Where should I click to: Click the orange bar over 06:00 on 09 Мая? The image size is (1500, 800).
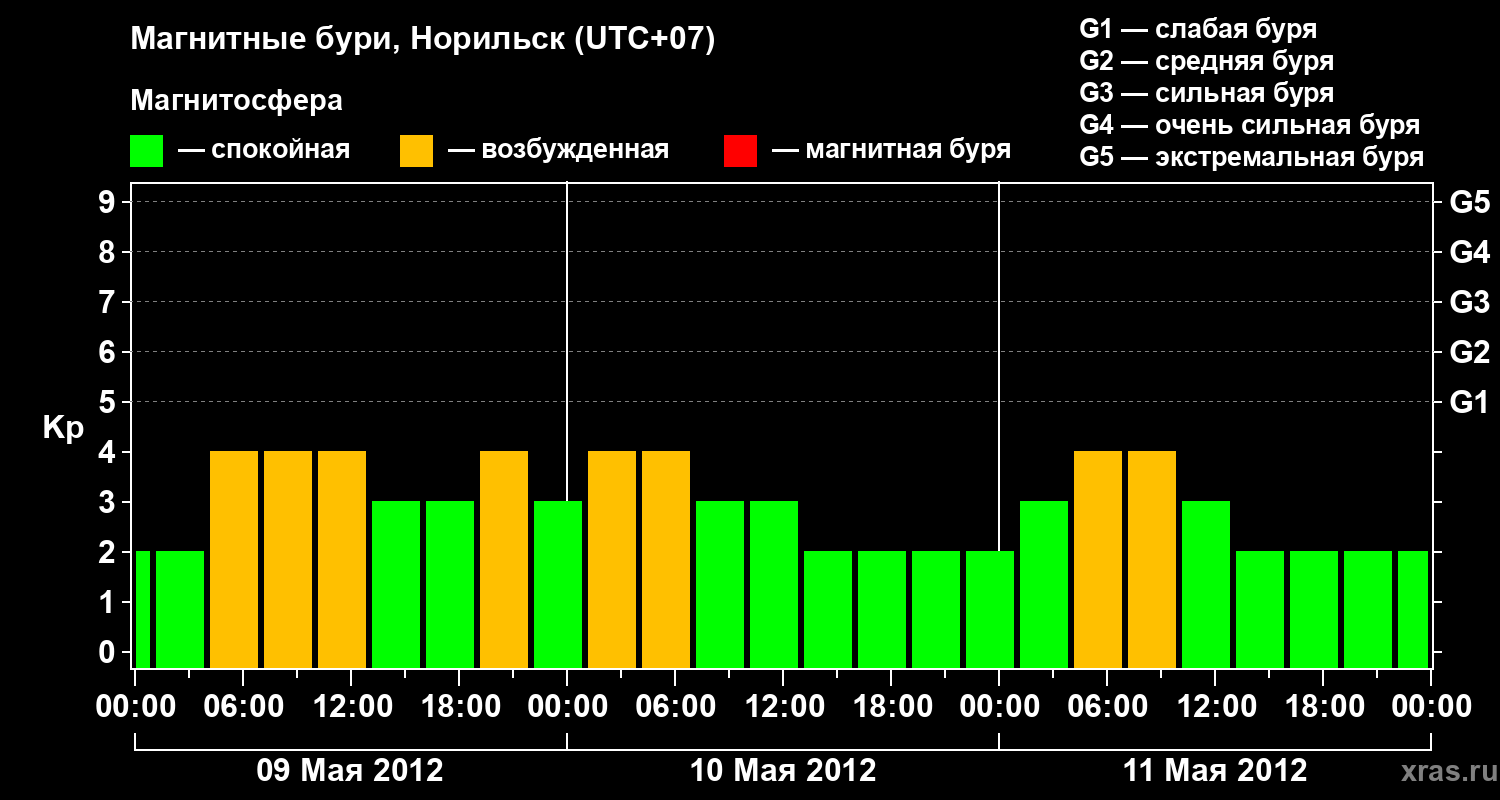point(234,559)
